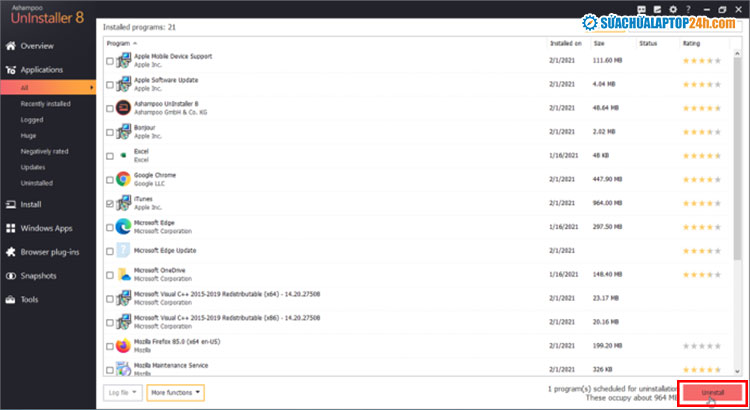Image resolution: width=750 pixels, height=410 pixels.
Task: Check the Google Chrome checkbox
Action: (110, 179)
